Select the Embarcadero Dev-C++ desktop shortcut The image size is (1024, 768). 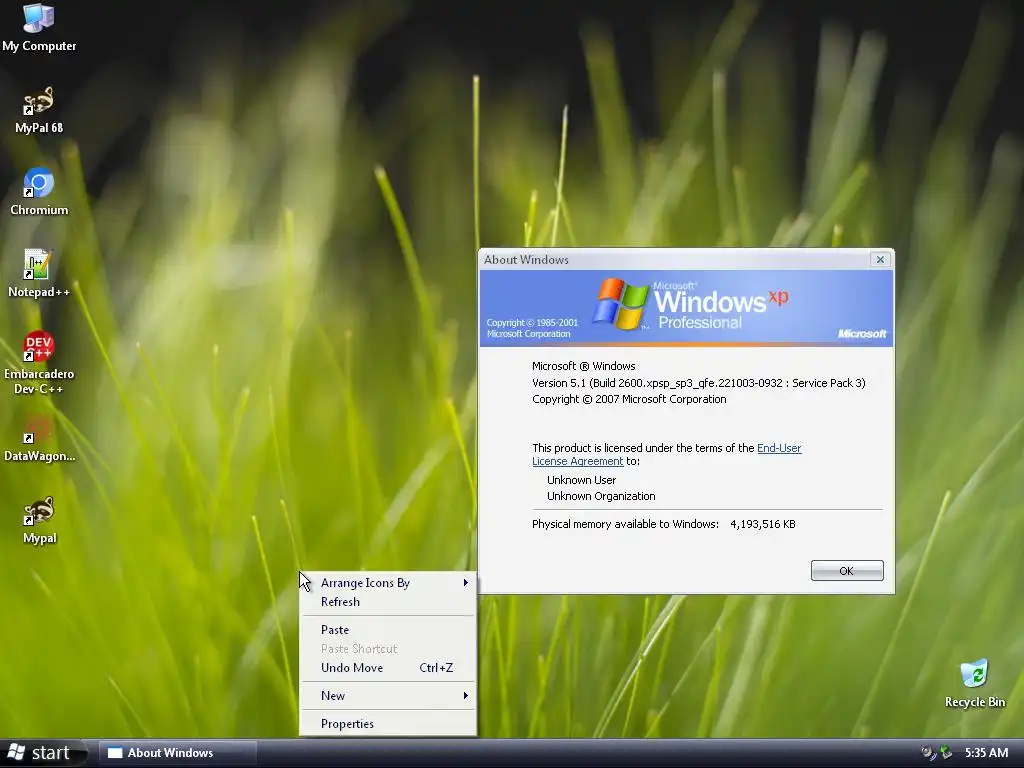(39, 363)
